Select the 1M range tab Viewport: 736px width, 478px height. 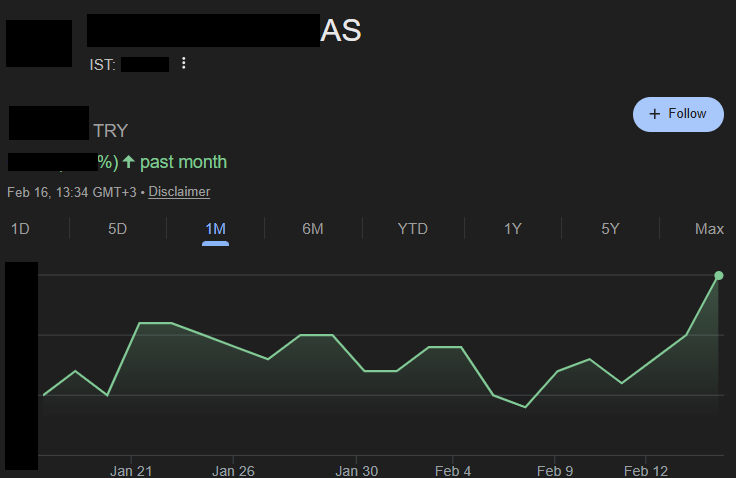coord(215,229)
